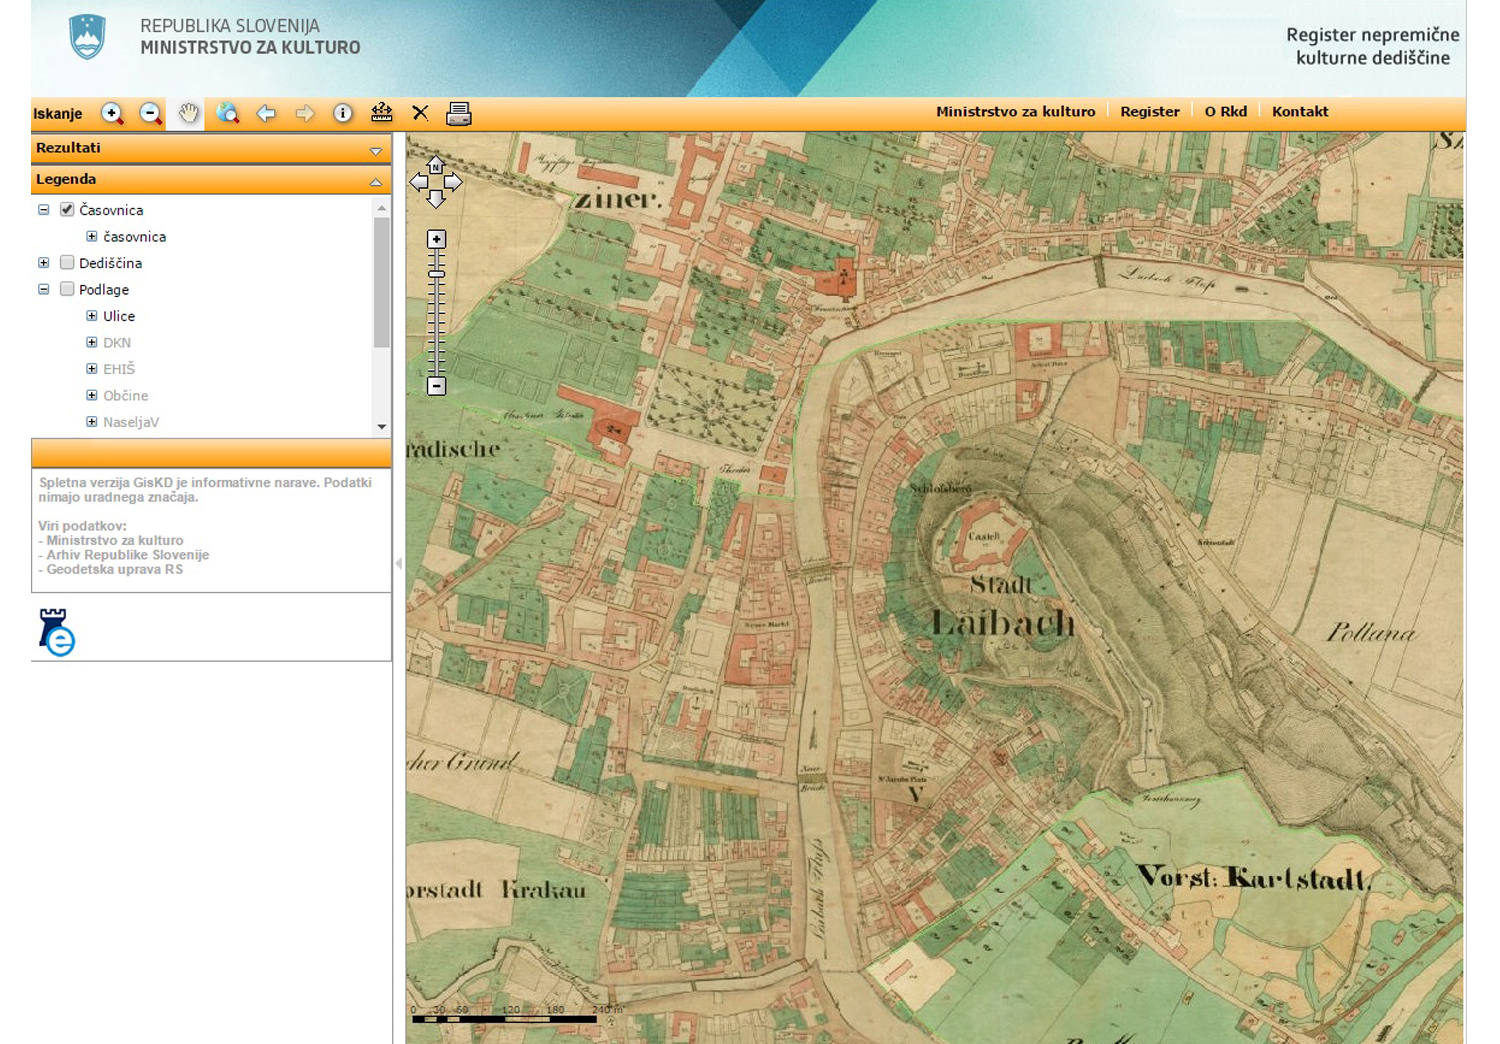
Task: Select the info identify tool
Action: [x=343, y=114]
